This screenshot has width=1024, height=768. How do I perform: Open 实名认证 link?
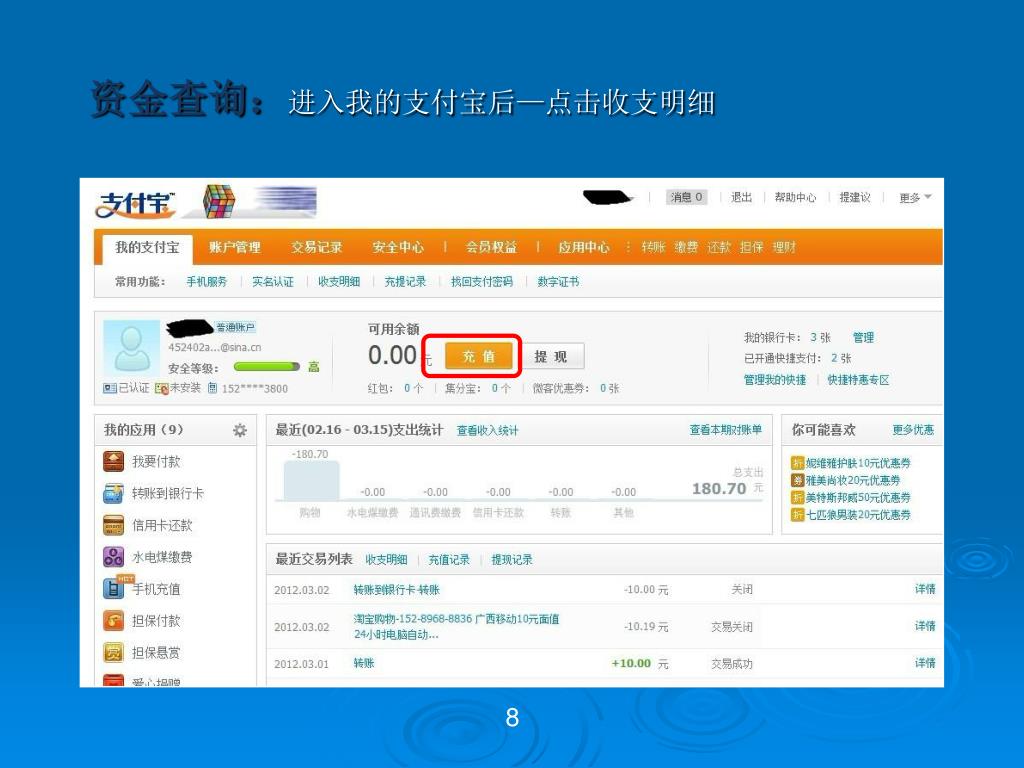pyautogui.click(x=272, y=281)
